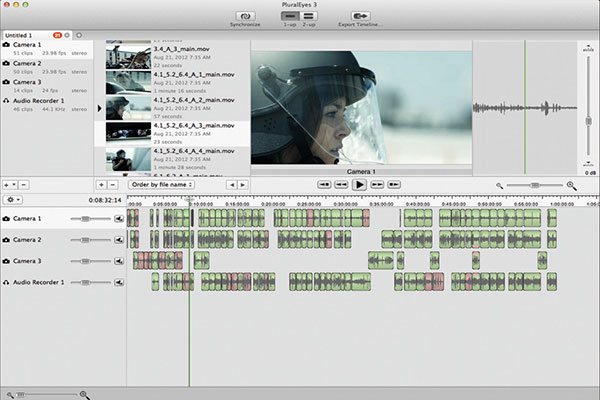Open thumbnail of 3.4_A_3_main.mov
Image resolution: width=600 pixels, height=400 pixels.
(x=128, y=57)
